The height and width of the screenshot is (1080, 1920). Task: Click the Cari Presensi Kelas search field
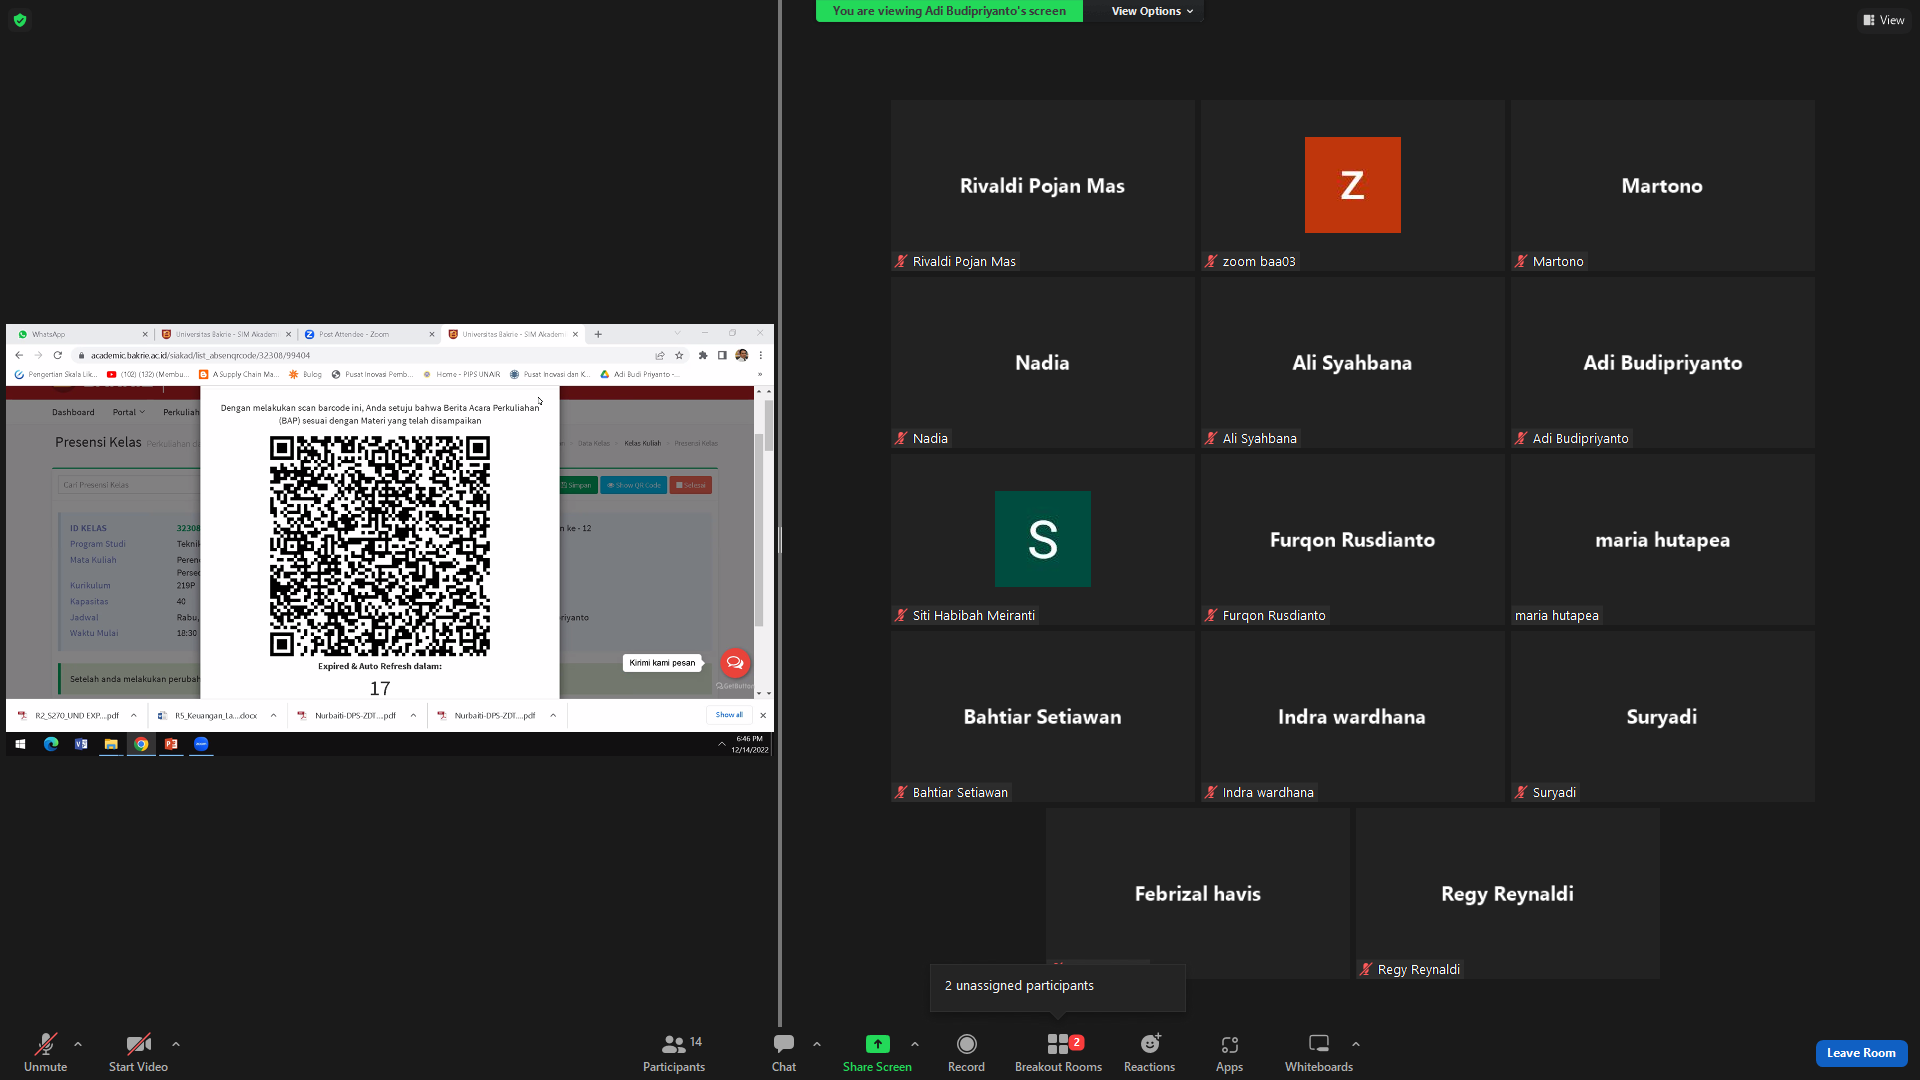[x=130, y=485]
